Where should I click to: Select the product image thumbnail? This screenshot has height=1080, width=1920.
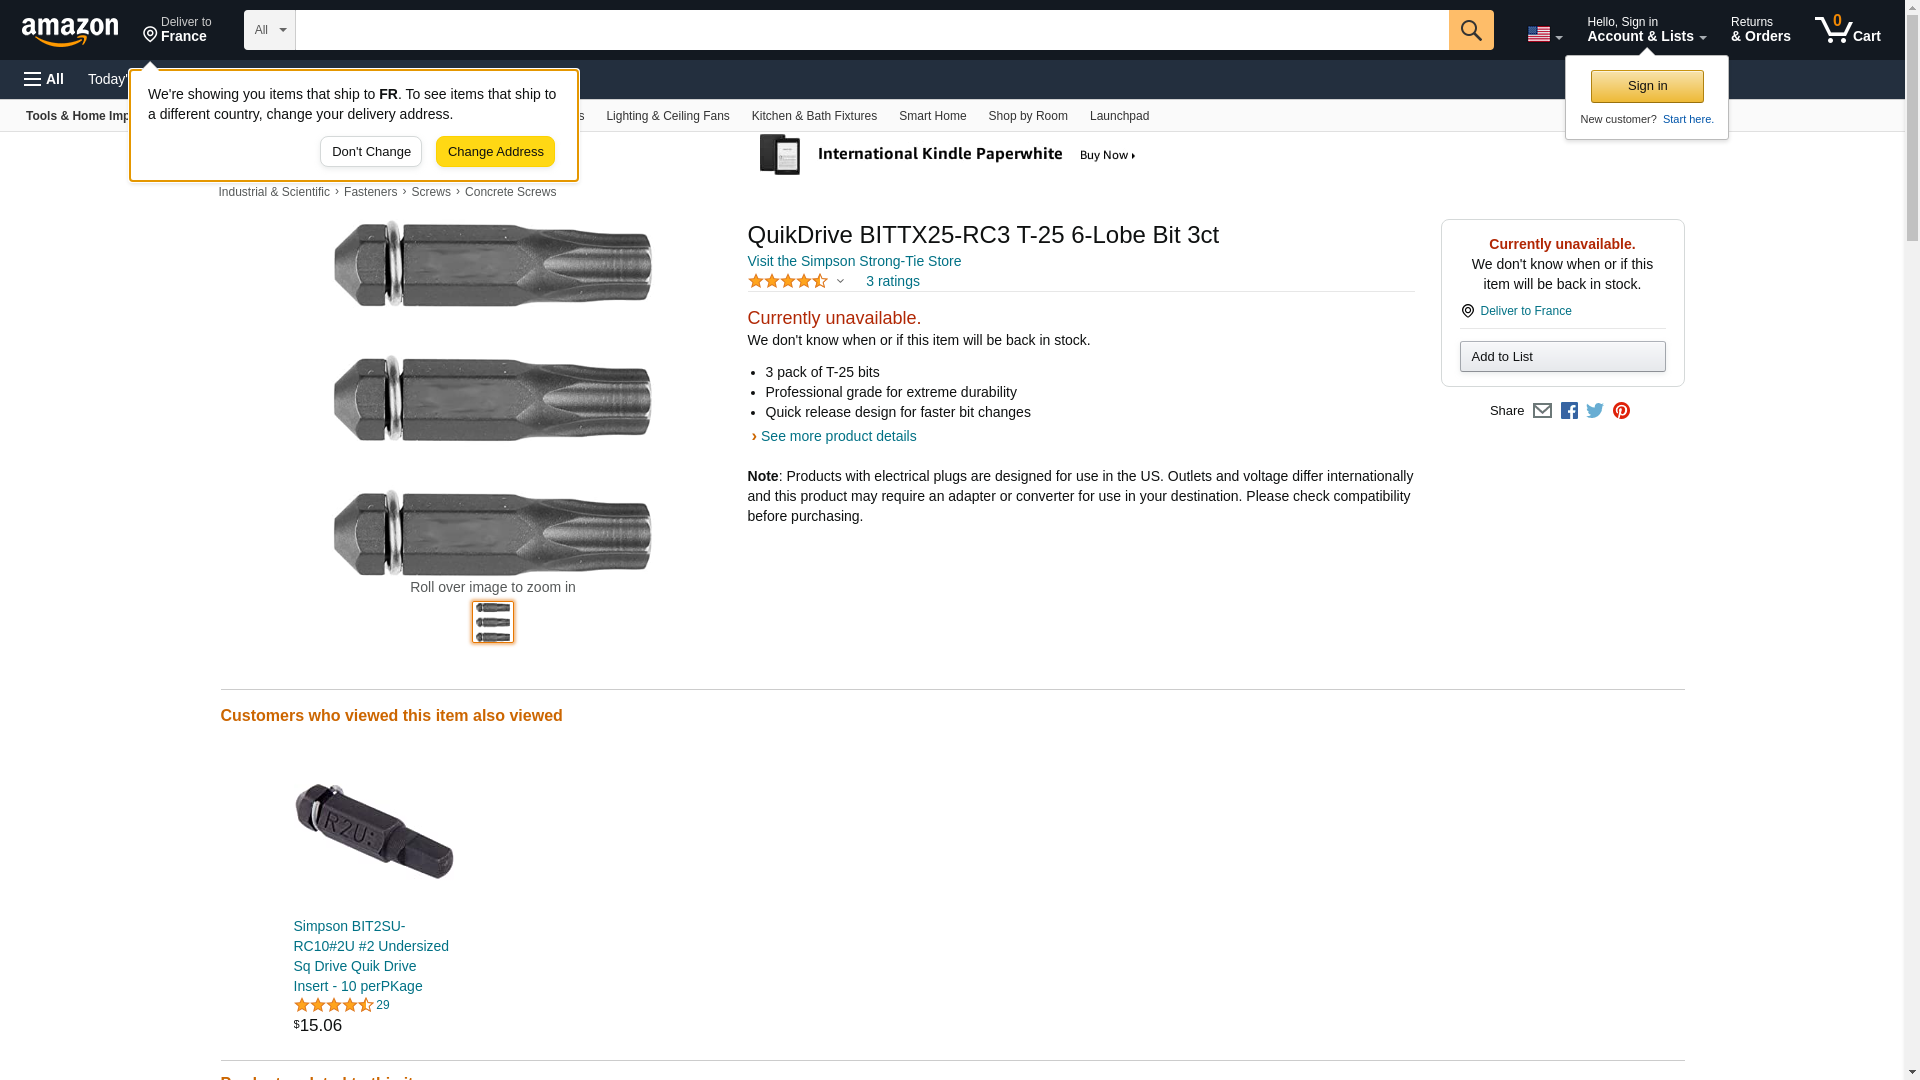[x=493, y=622]
